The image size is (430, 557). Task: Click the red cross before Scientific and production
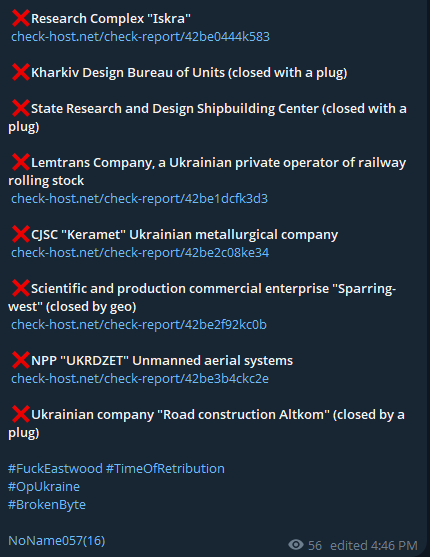pos(21,288)
